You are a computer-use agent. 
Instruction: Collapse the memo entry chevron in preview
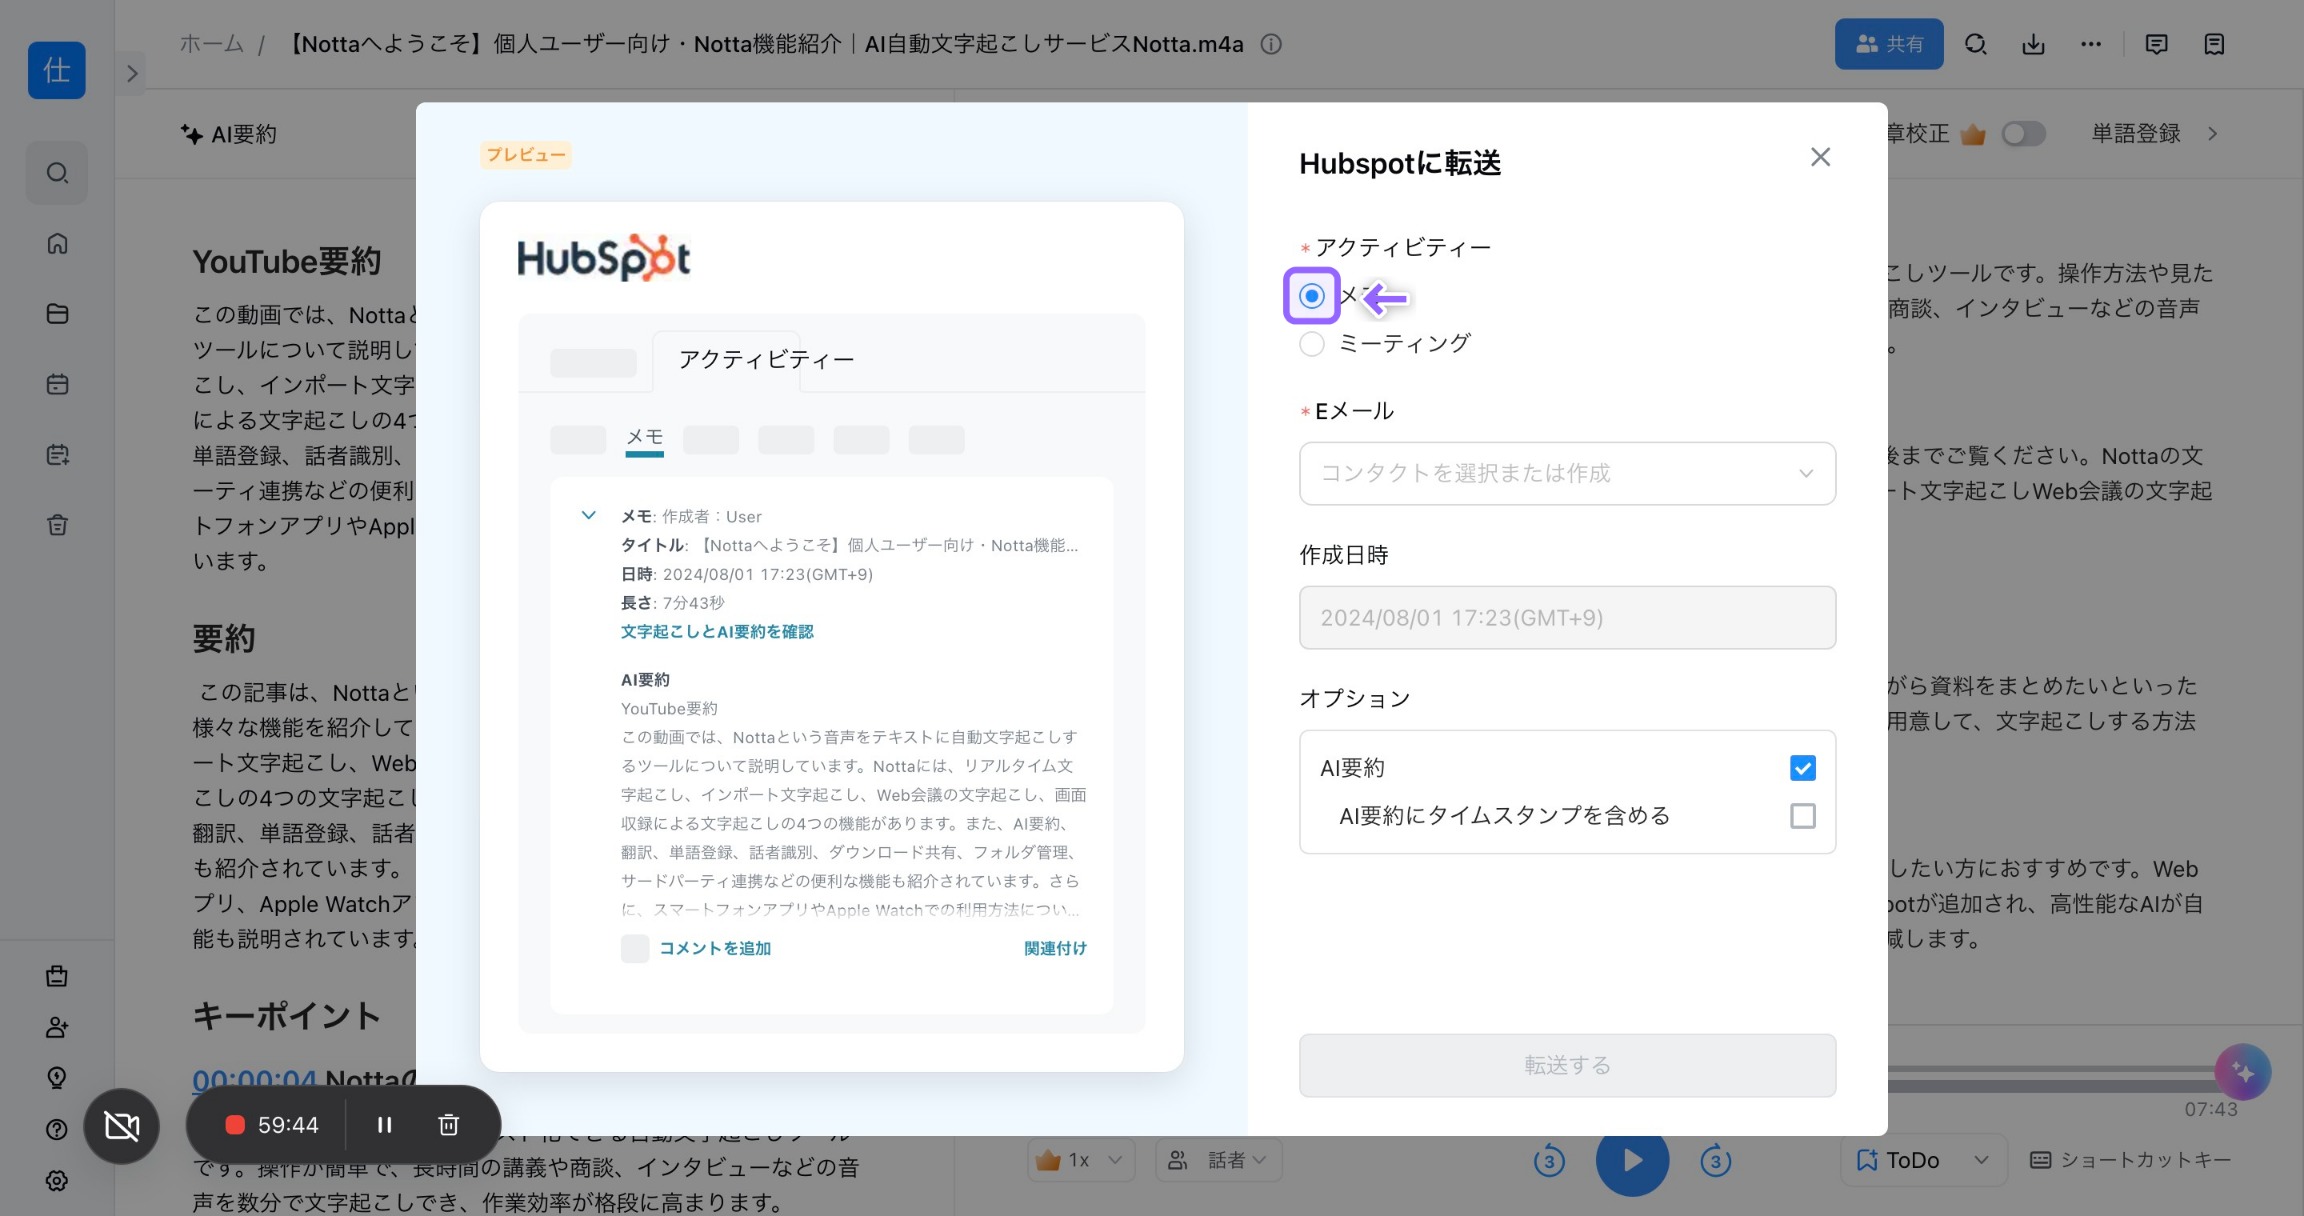click(x=589, y=516)
